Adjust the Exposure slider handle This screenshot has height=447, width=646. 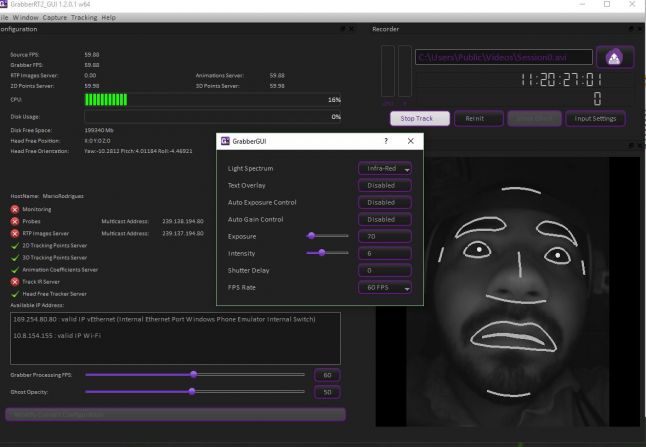(311, 236)
